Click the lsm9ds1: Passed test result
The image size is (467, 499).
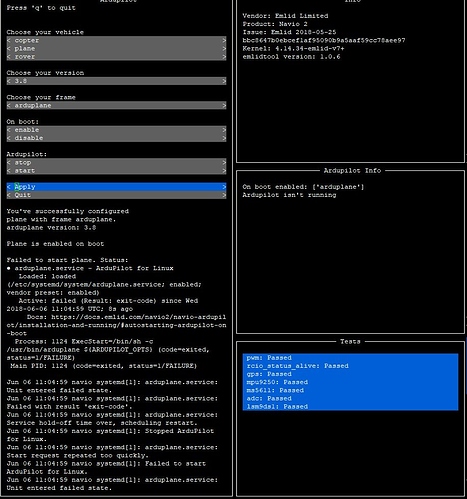click(x=277, y=406)
